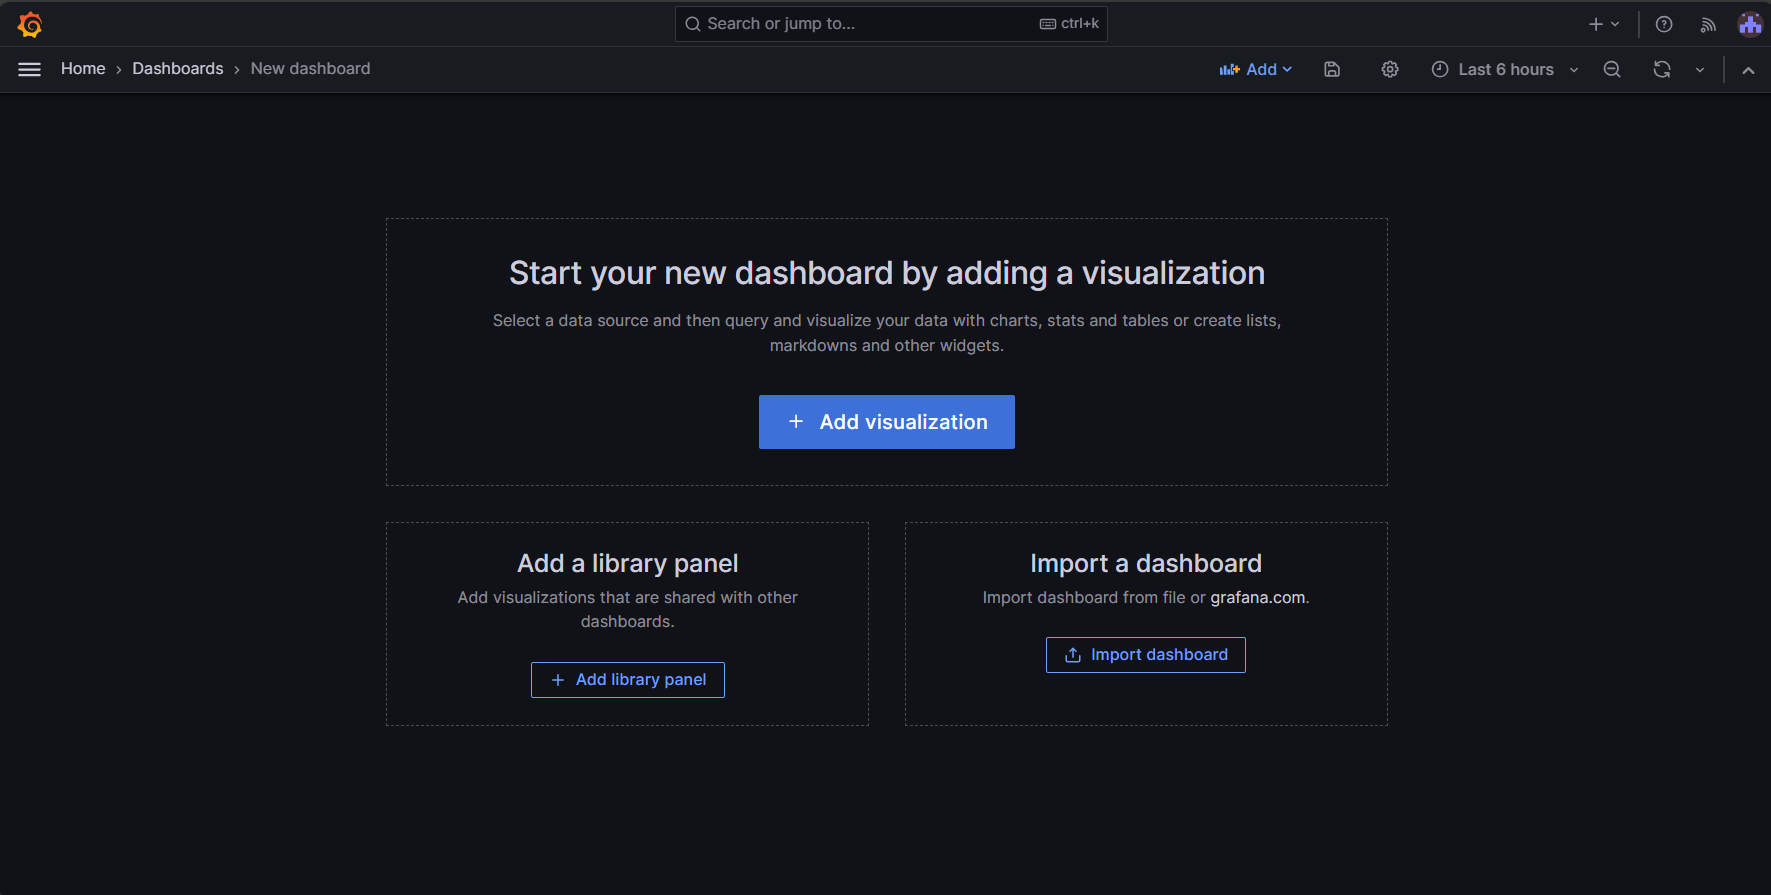The width and height of the screenshot is (1771, 895).
Task: Save the dashboard using the disk icon
Action: tap(1332, 69)
